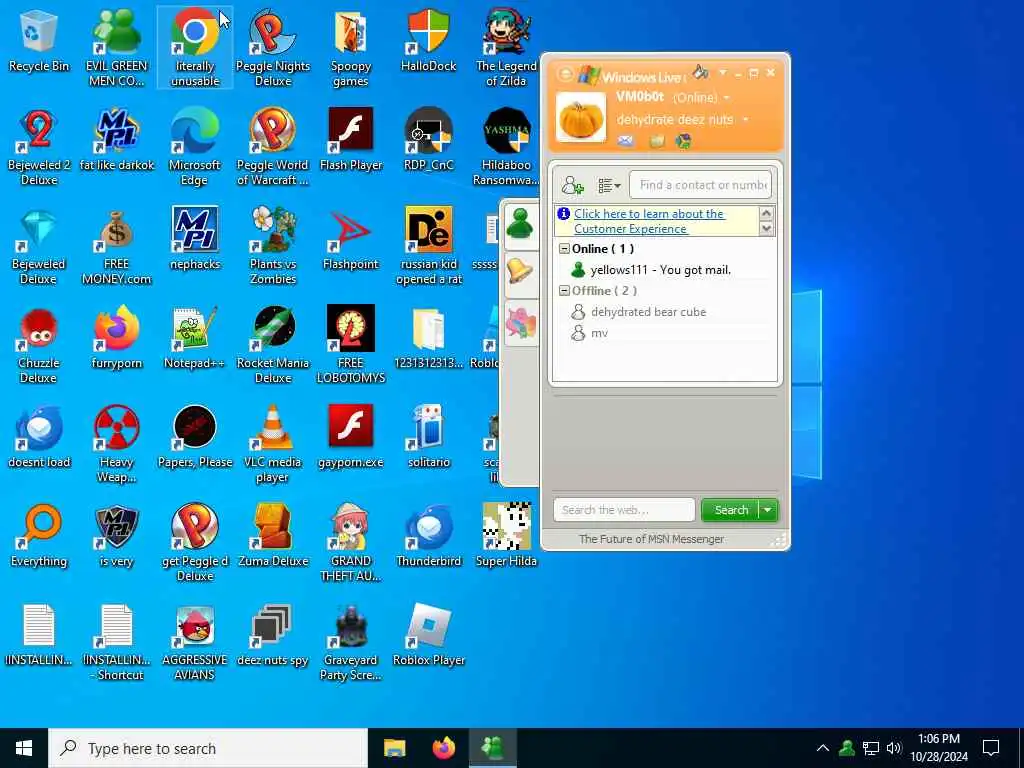Open the taskbar clock showing 1:06 PM

(x=939, y=748)
